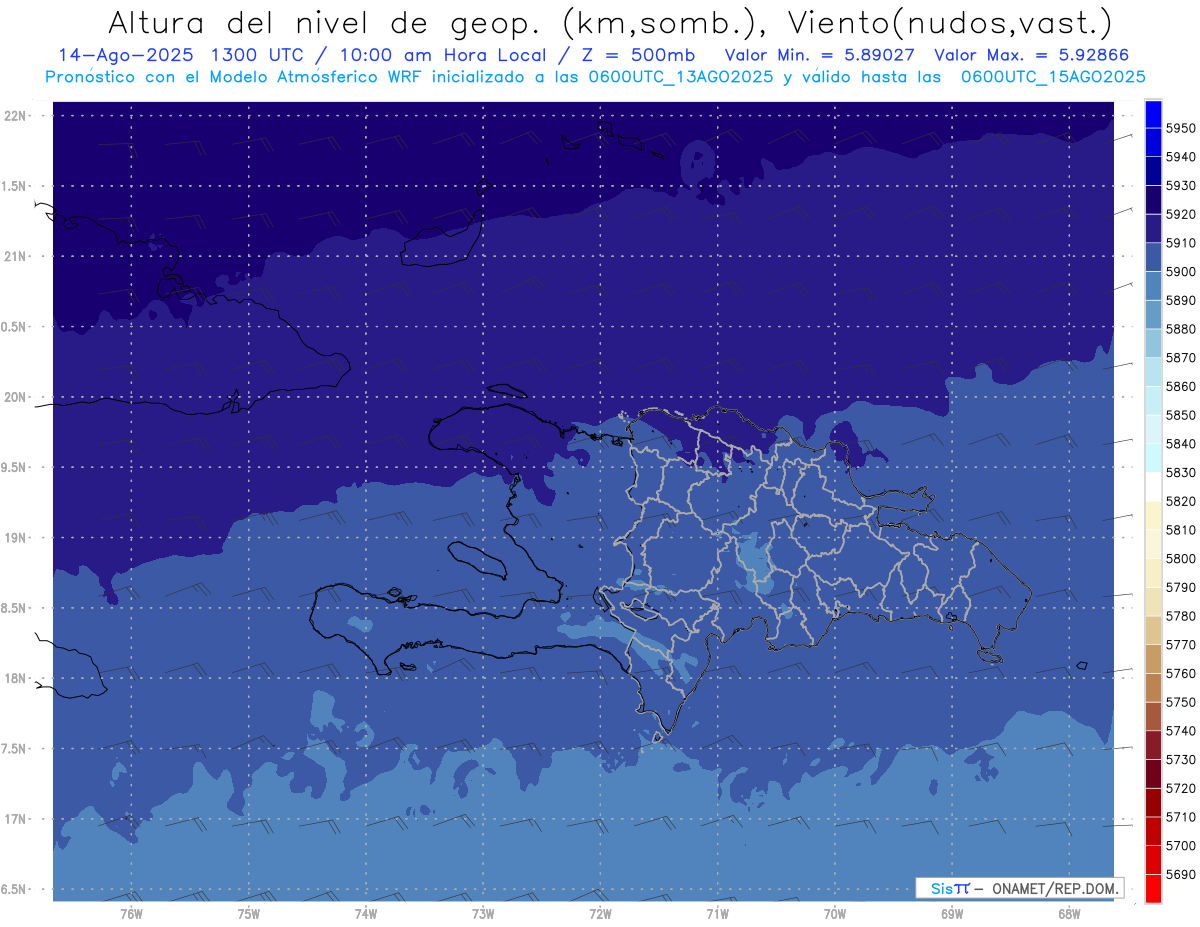This screenshot has height=927, width=1200.
Task: Select the 'Valor Max. = 5.92866' text
Action: (1032, 55)
